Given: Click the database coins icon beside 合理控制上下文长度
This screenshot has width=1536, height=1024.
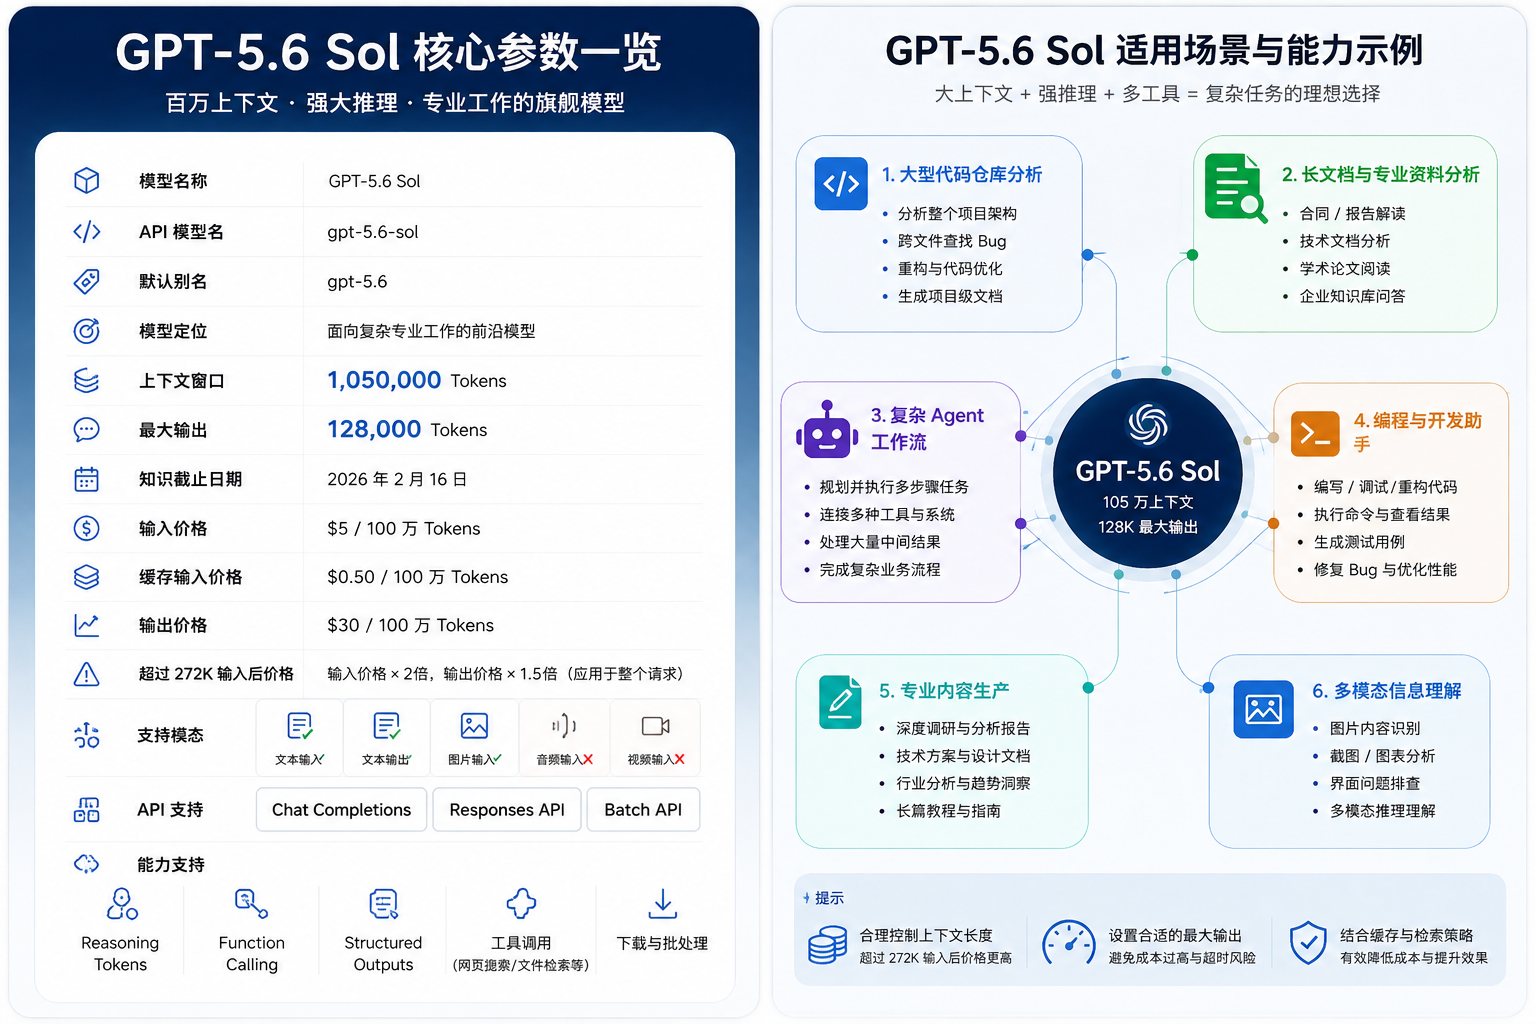Looking at the screenshot, I should point(828,945).
